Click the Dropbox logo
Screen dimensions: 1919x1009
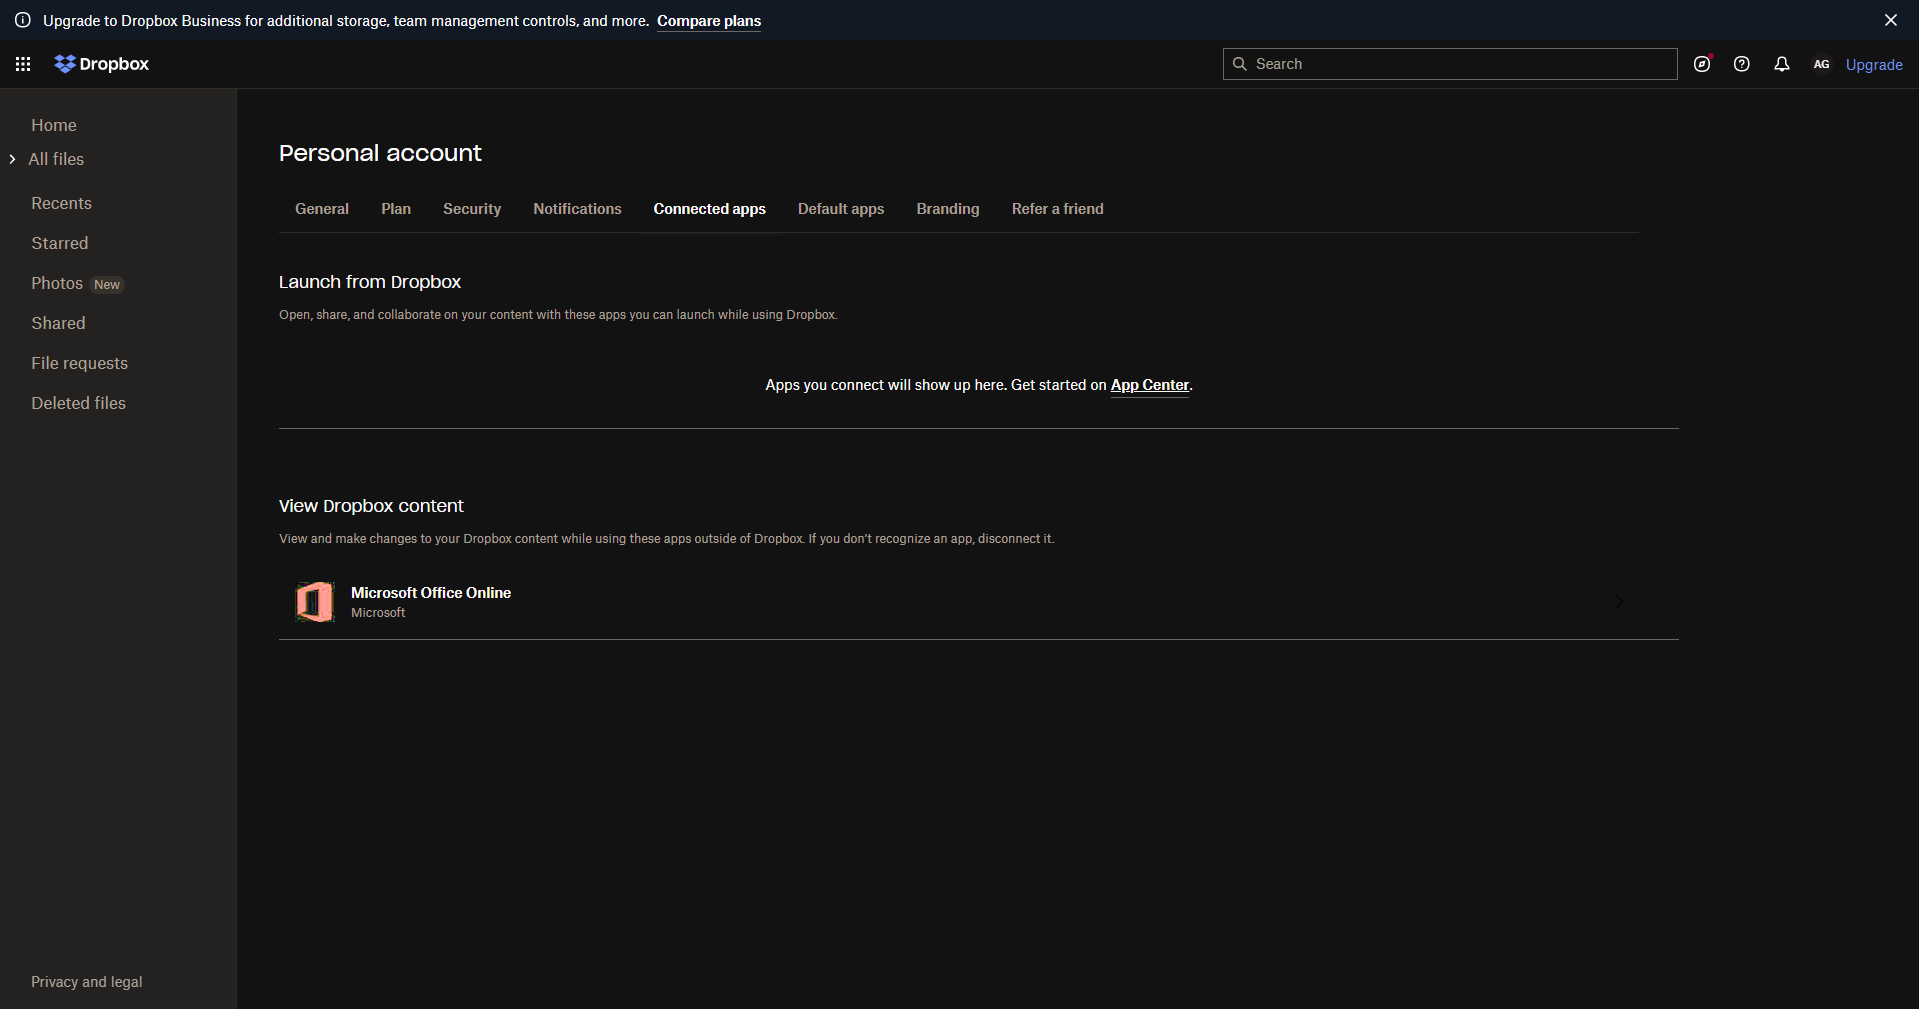pos(101,64)
